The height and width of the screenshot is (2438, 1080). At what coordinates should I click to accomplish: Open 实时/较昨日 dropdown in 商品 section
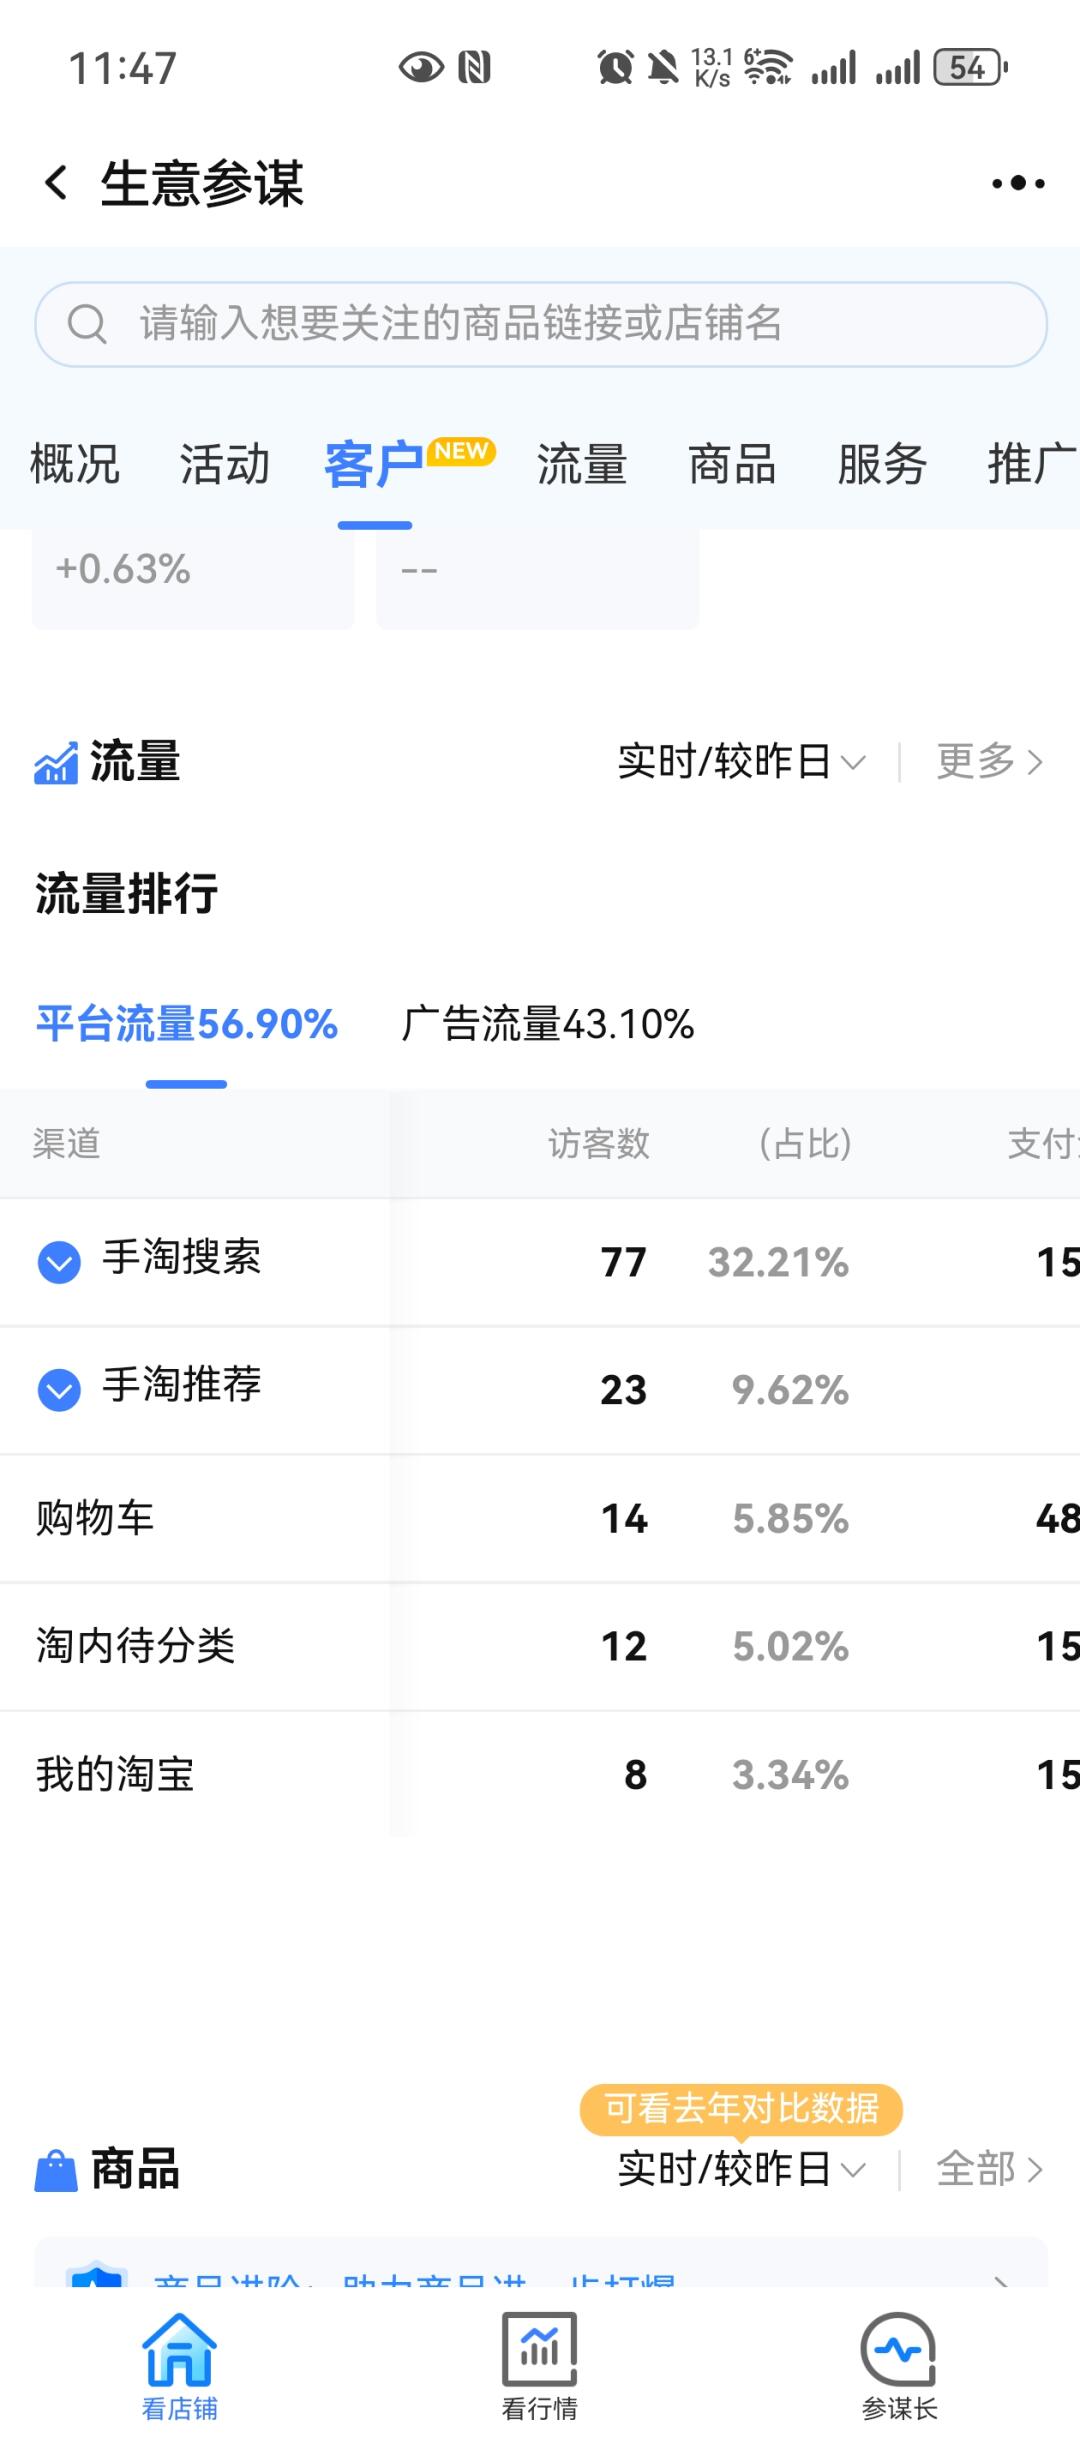(x=741, y=2169)
